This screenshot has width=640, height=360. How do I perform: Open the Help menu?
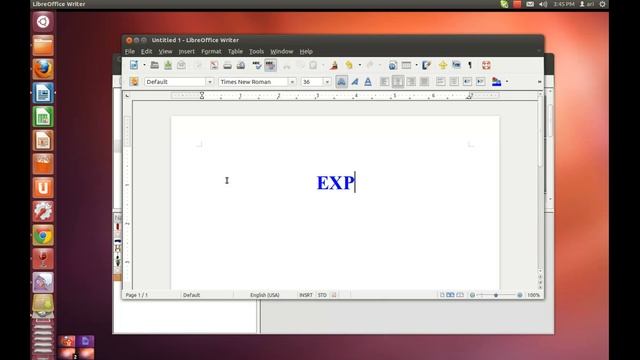(x=306, y=51)
